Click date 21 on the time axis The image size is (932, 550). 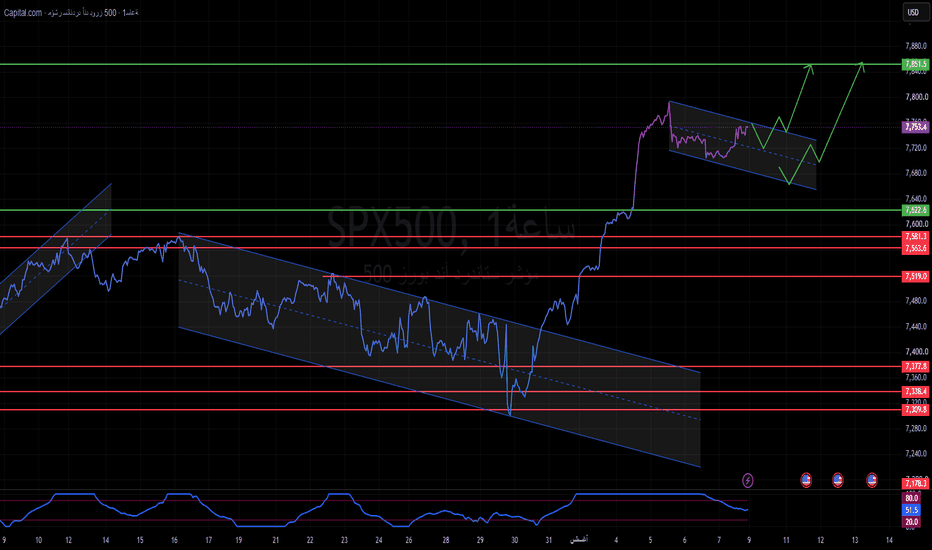(276, 540)
